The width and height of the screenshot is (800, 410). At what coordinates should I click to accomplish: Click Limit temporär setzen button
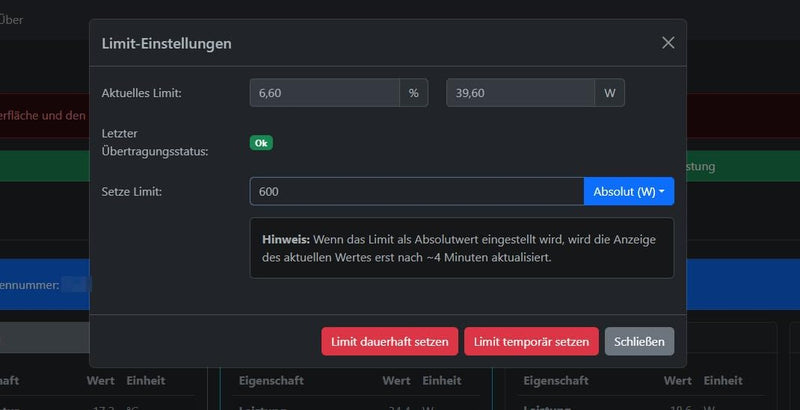(x=531, y=341)
